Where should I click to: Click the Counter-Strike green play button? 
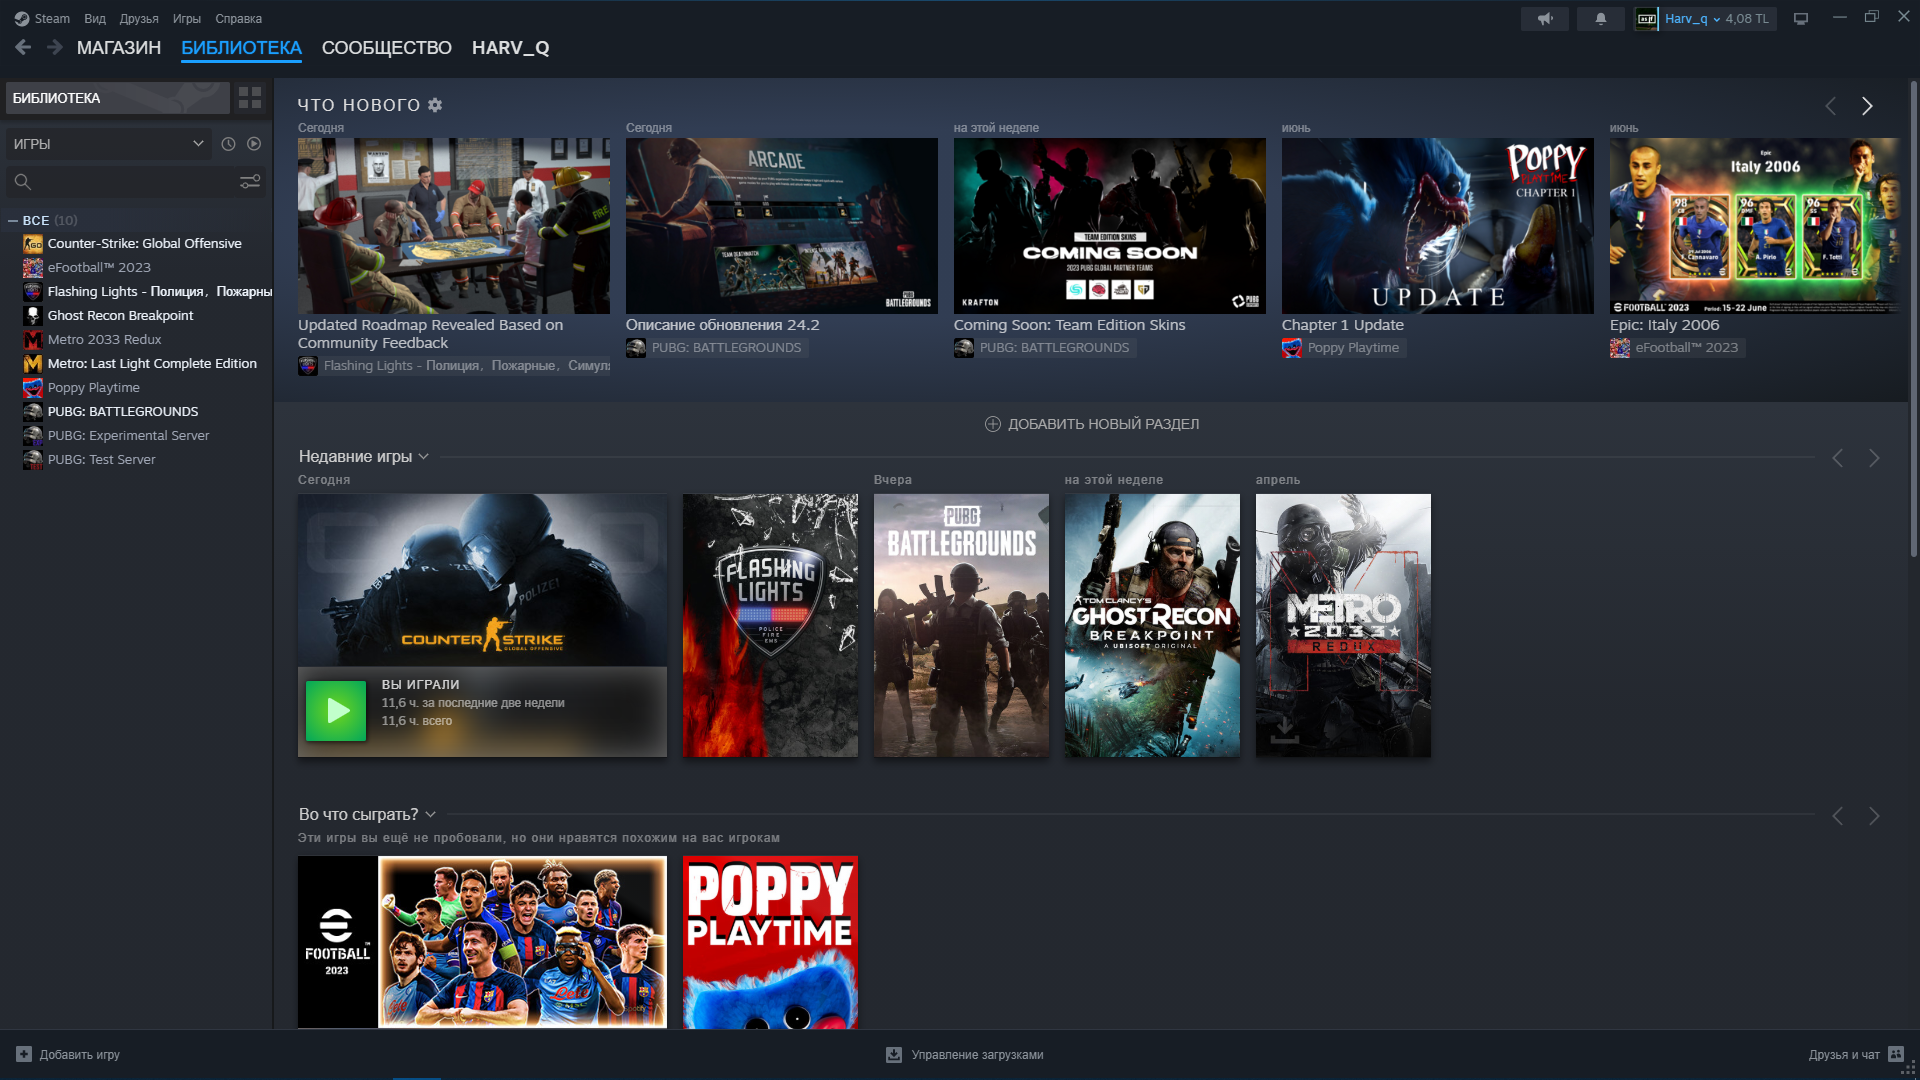pos(336,711)
